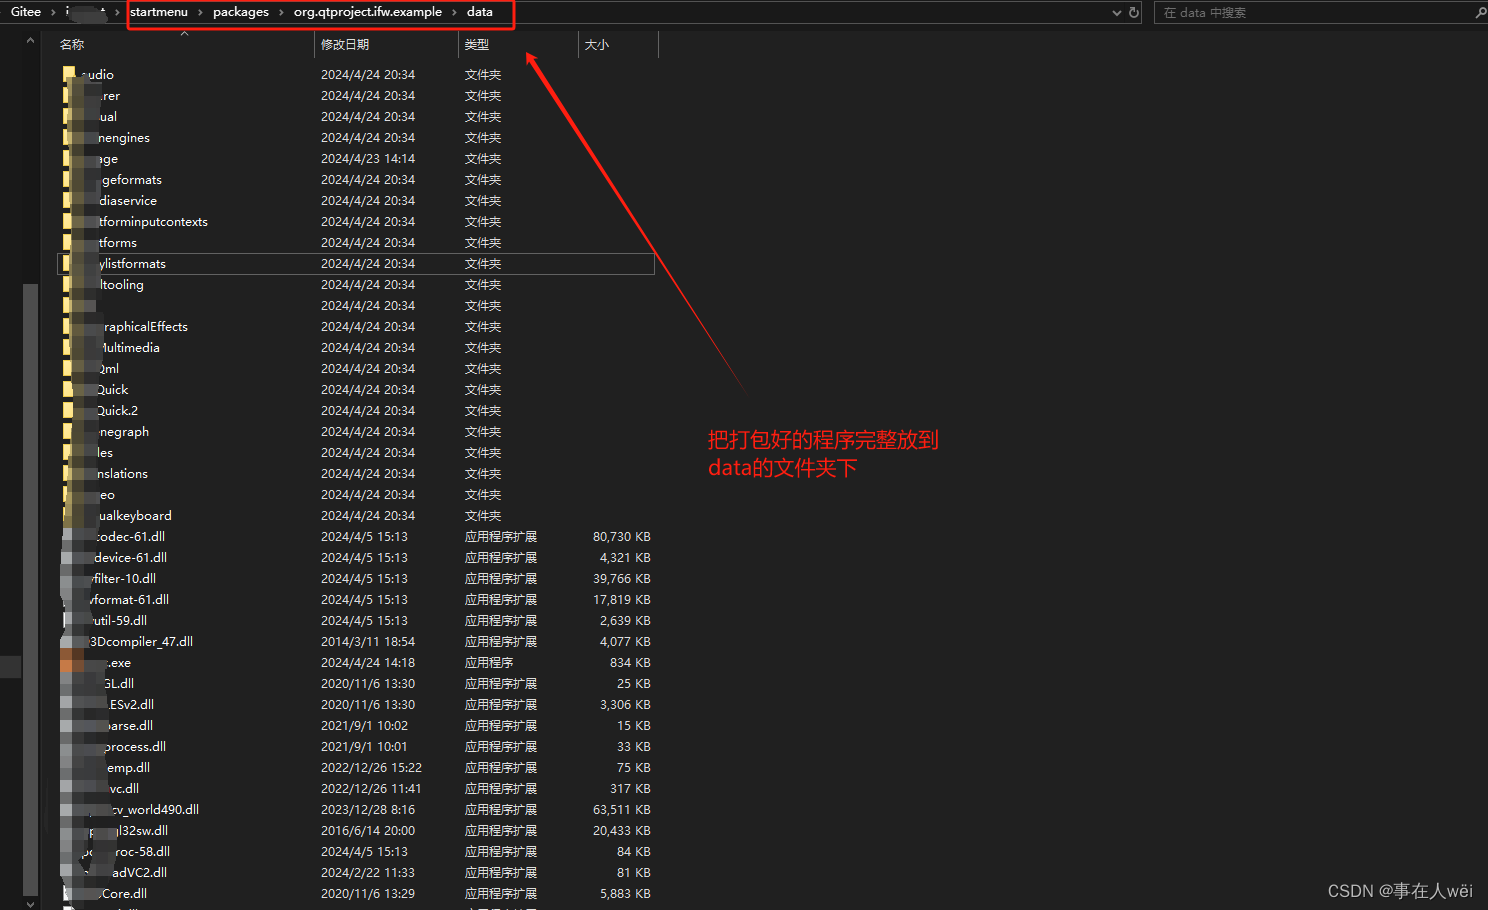Screen dimensions: 1488x910
Task: Click the scrollbar down arrow
Action: [x=30, y=903]
